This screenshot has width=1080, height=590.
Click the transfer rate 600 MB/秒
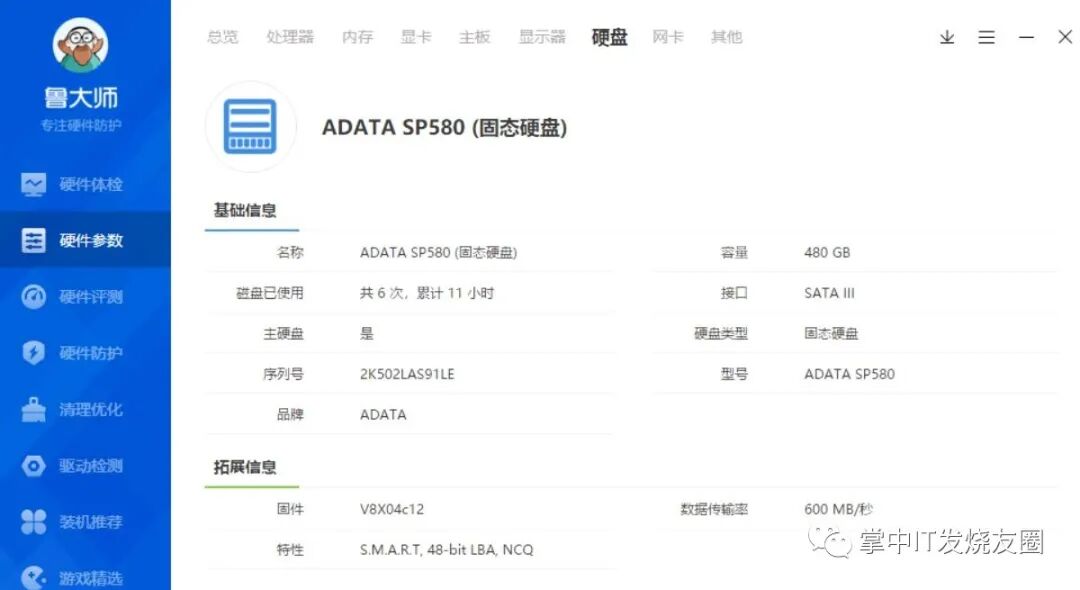point(838,509)
